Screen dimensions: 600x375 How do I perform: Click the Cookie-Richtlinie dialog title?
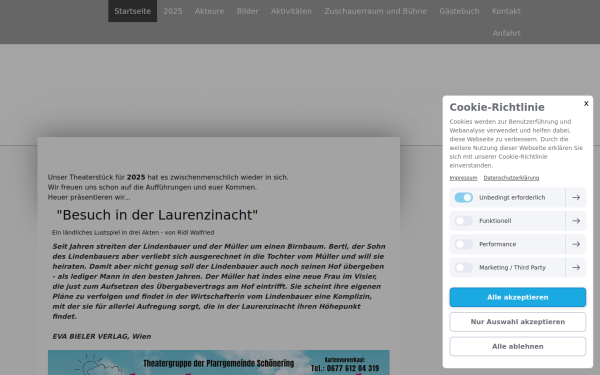[x=497, y=107]
